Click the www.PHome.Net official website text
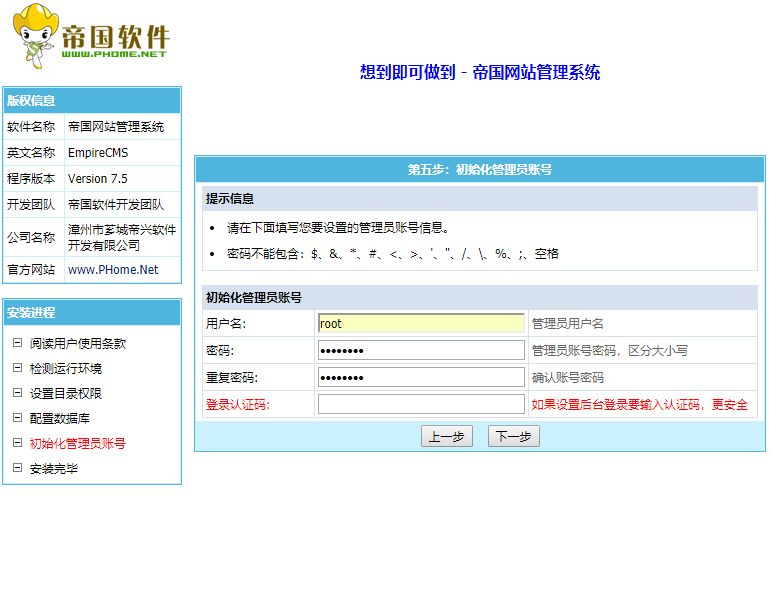Image resolution: width=772 pixels, height=592 pixels. pos(113,270)
